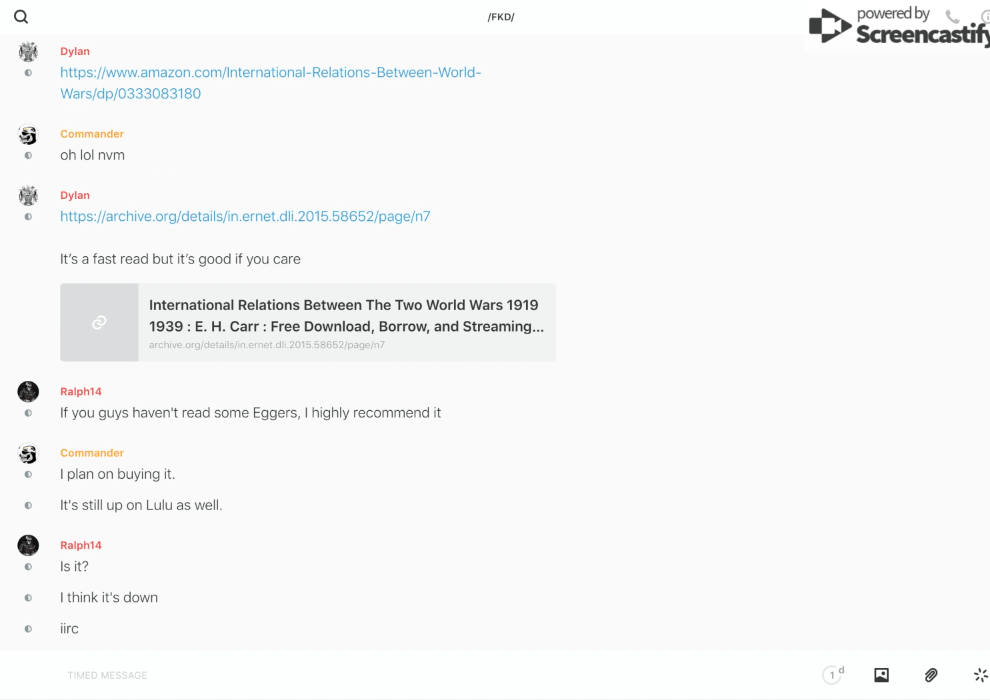Start a call with the phone icon
The height and width of the screenshot is (700, 990).
[x=952, y=17]
